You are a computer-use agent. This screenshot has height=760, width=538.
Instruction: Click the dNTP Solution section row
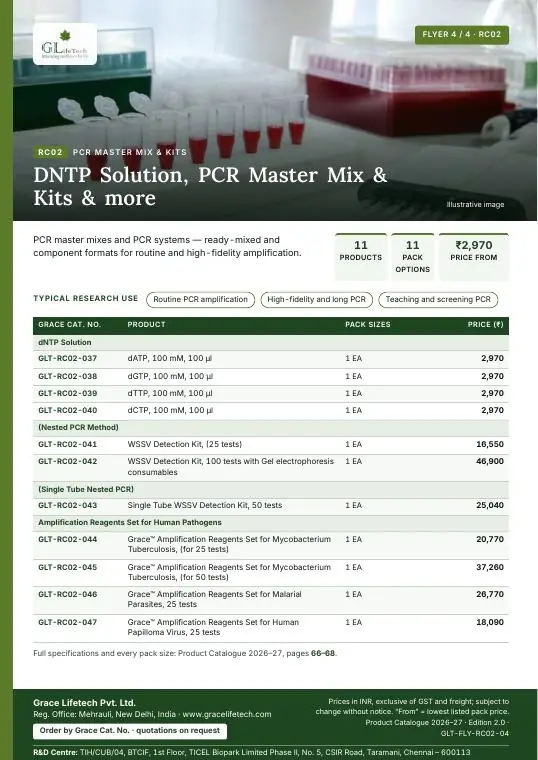(x=271, y=343)
